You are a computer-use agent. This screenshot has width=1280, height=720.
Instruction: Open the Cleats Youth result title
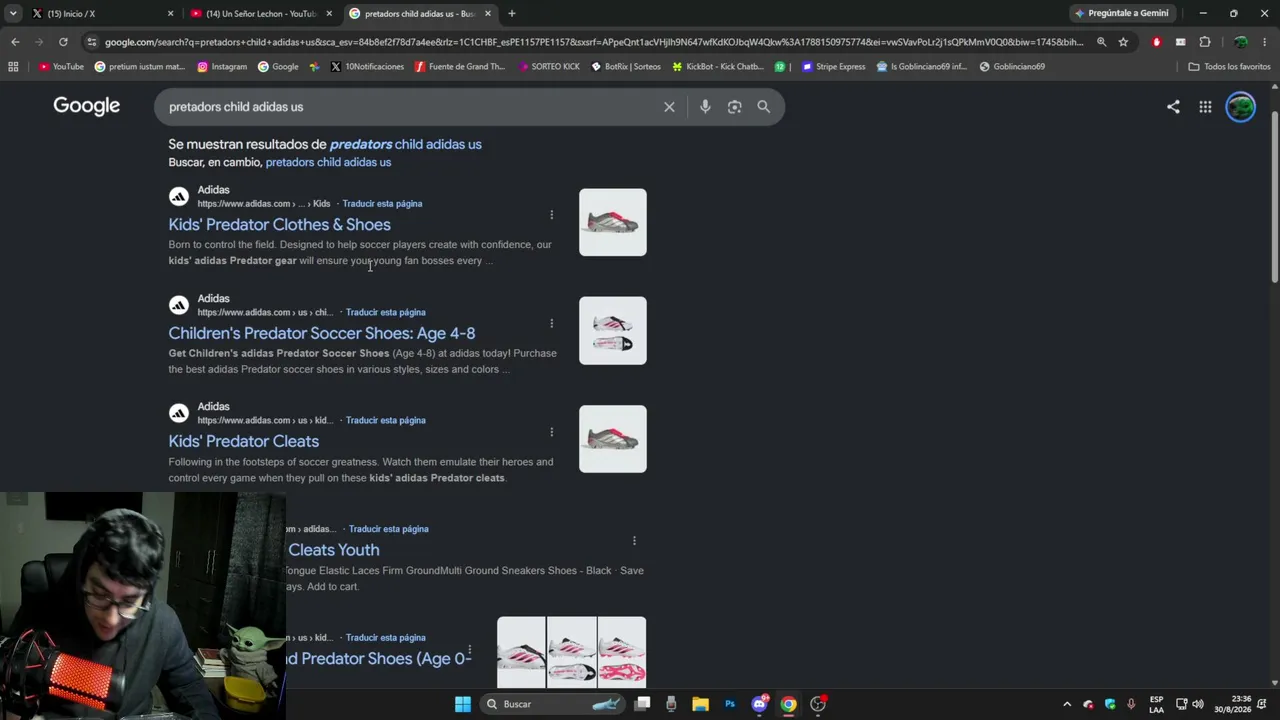point(334,550)
